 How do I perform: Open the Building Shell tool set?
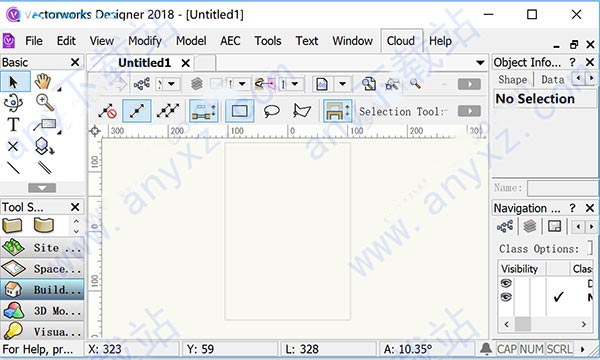pyautogui.click(x=42, y=290)
